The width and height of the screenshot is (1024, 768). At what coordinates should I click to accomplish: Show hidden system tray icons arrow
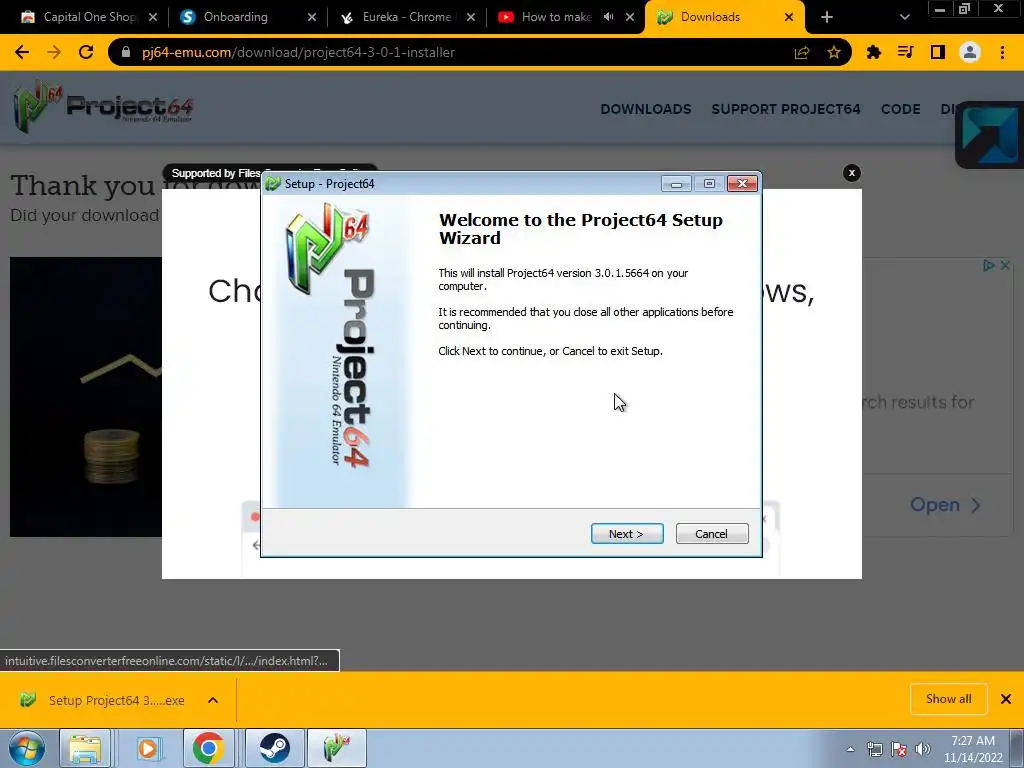pyautogui.click(x=850, y=749)
